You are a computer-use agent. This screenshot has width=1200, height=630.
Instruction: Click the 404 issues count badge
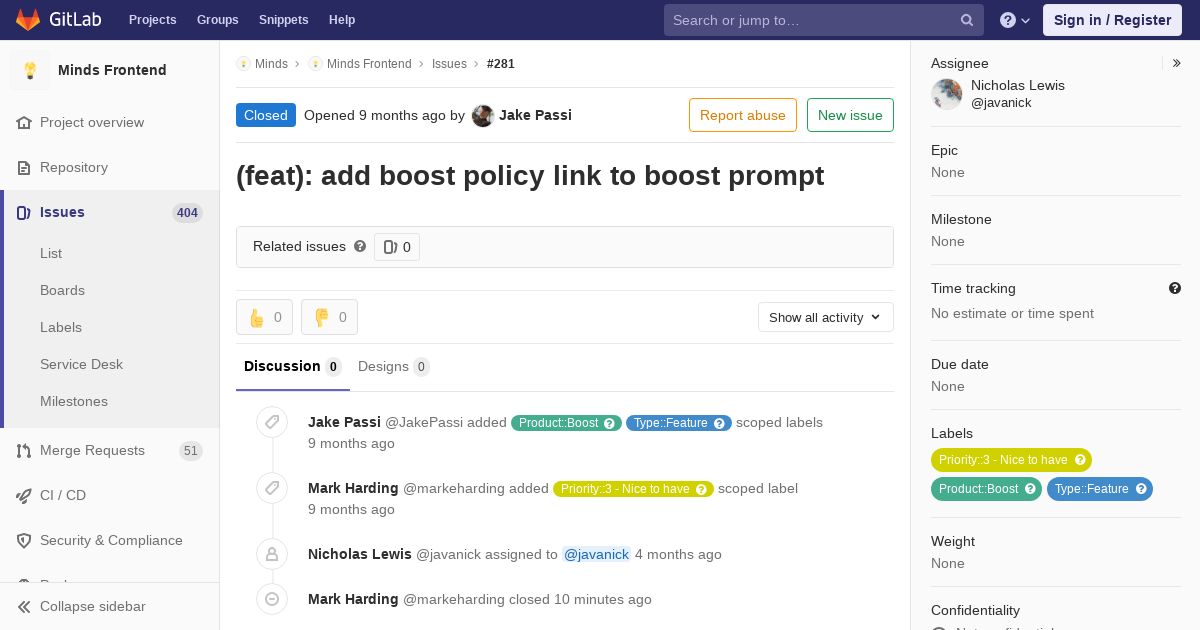pos(187,212)
